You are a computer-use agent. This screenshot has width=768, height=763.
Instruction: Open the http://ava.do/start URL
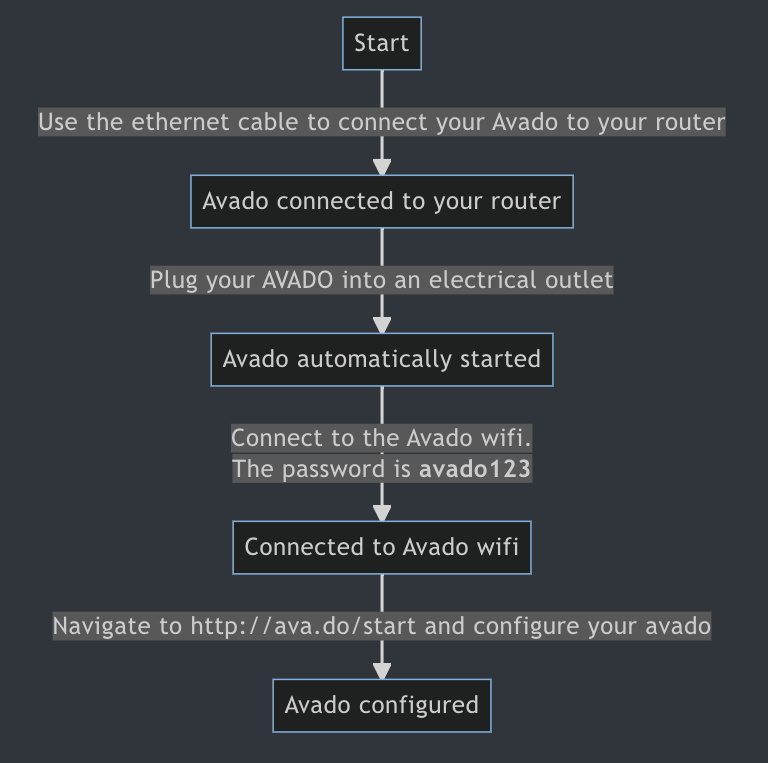click(304, 627)
